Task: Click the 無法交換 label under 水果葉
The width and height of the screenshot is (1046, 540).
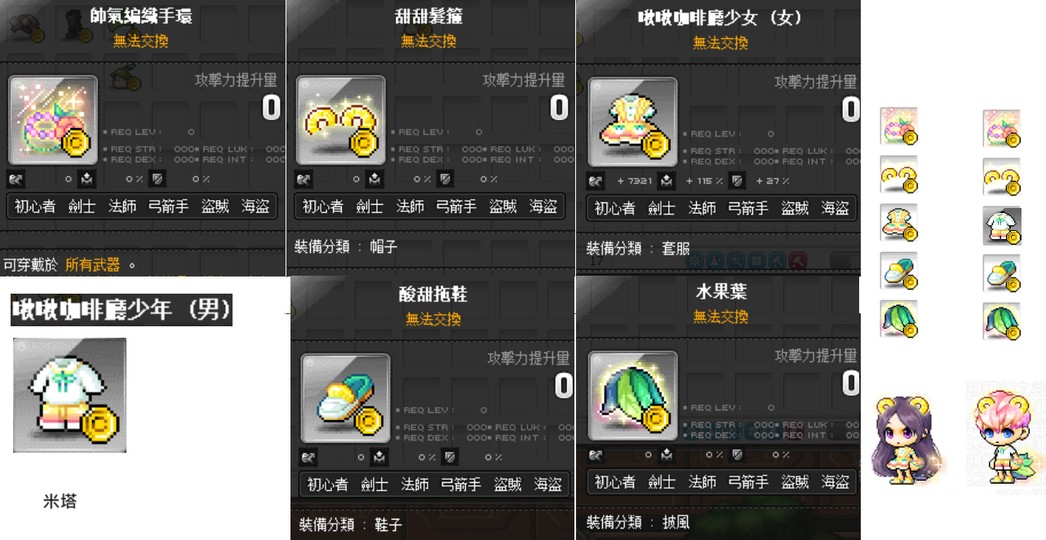Action: click(x=720, y=316)
